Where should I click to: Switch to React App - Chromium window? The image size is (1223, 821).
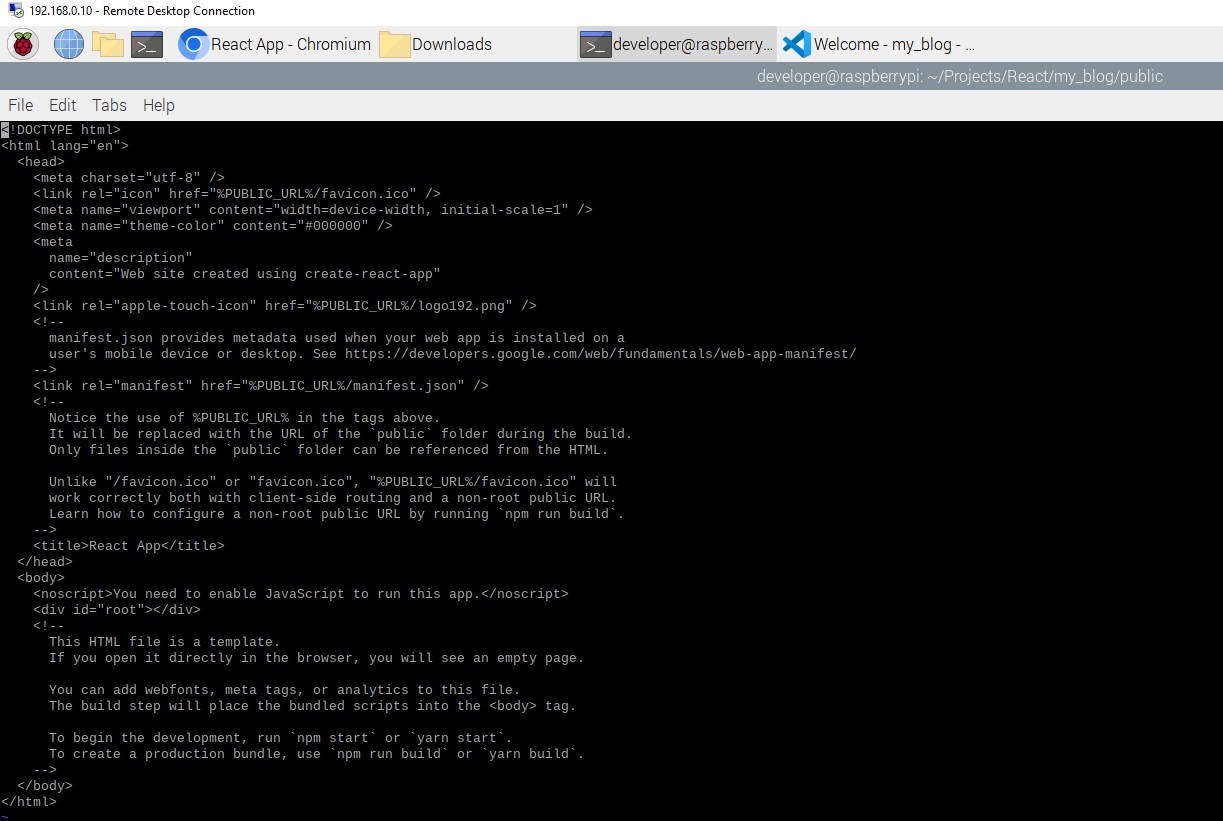pos(274,44)
